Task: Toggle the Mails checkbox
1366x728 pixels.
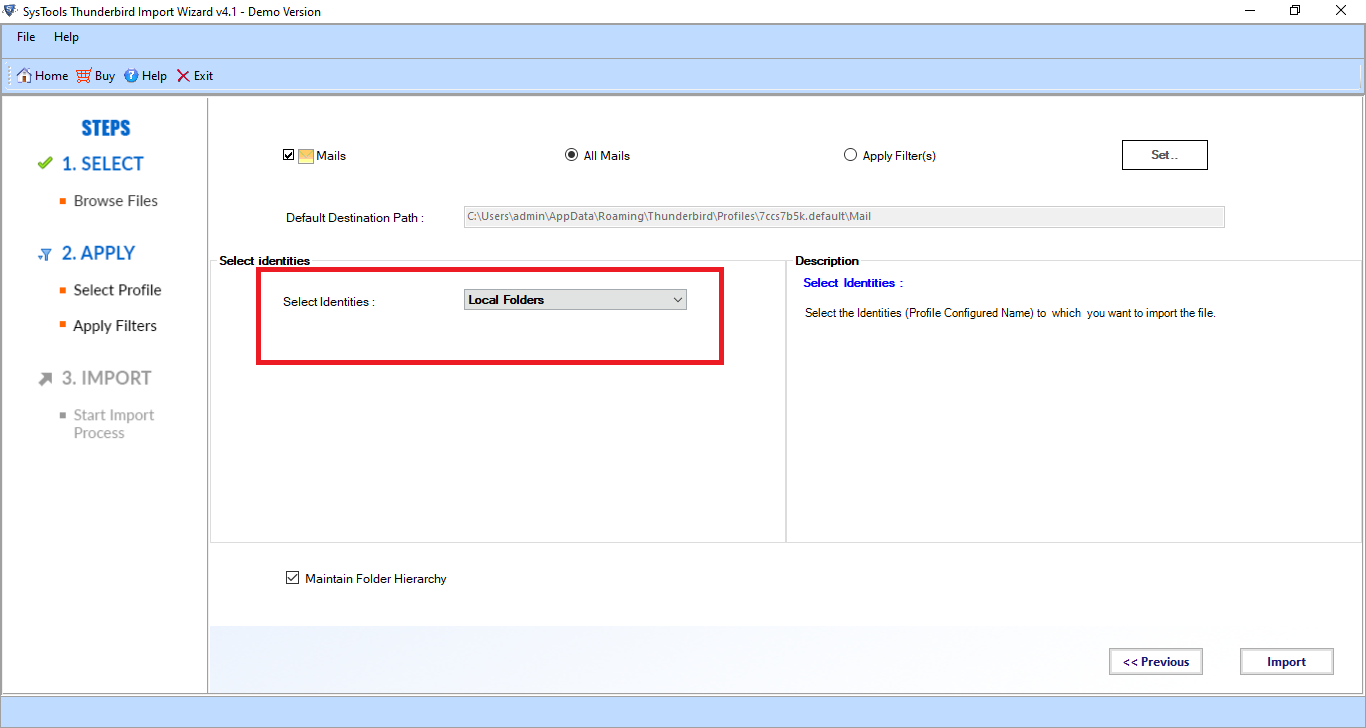Action: pyautogui.click(x=289, y=155)
